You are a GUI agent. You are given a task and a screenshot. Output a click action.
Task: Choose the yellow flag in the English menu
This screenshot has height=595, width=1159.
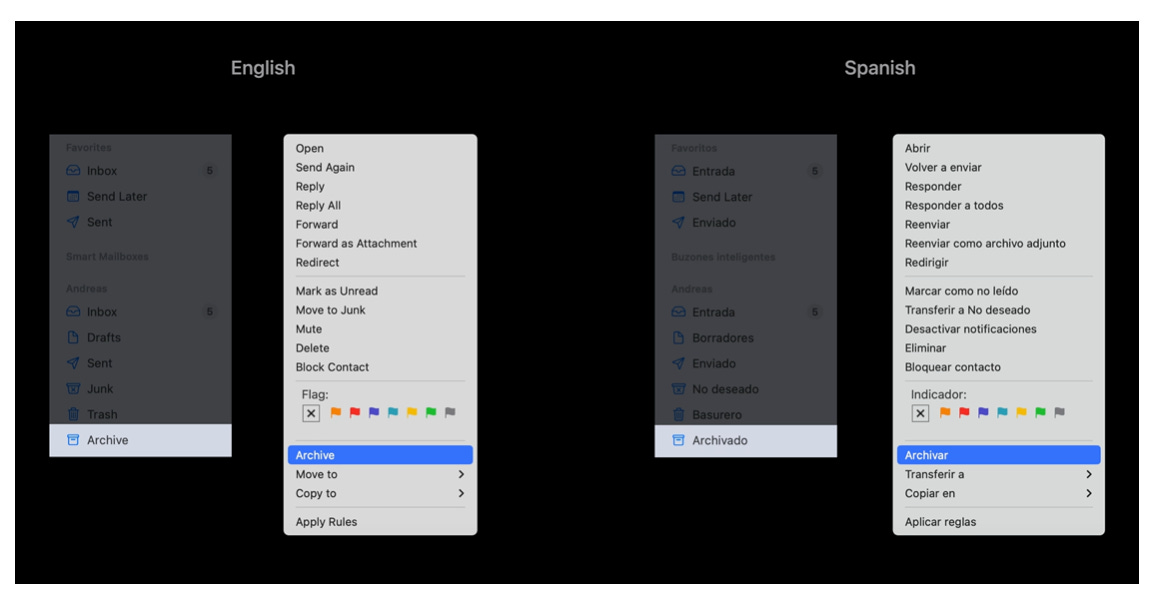[412, 412]
